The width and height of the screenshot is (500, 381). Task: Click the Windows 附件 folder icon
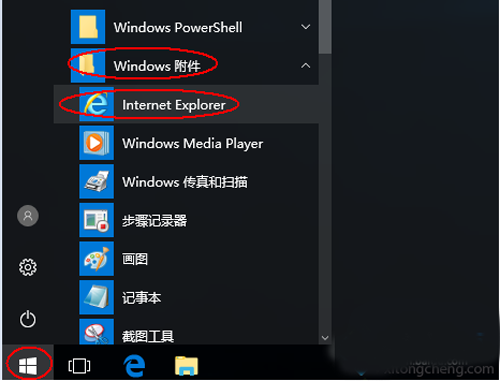point(88,65)
